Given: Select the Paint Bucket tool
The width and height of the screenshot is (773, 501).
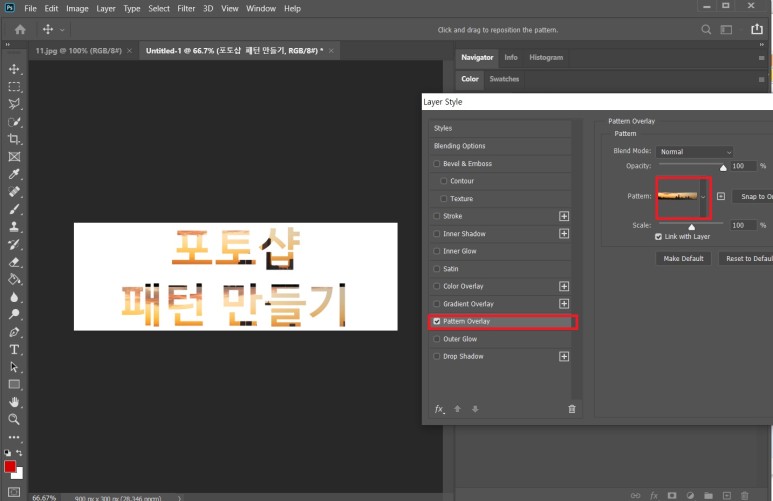Looking at the screenshot, I should [14, 279].
